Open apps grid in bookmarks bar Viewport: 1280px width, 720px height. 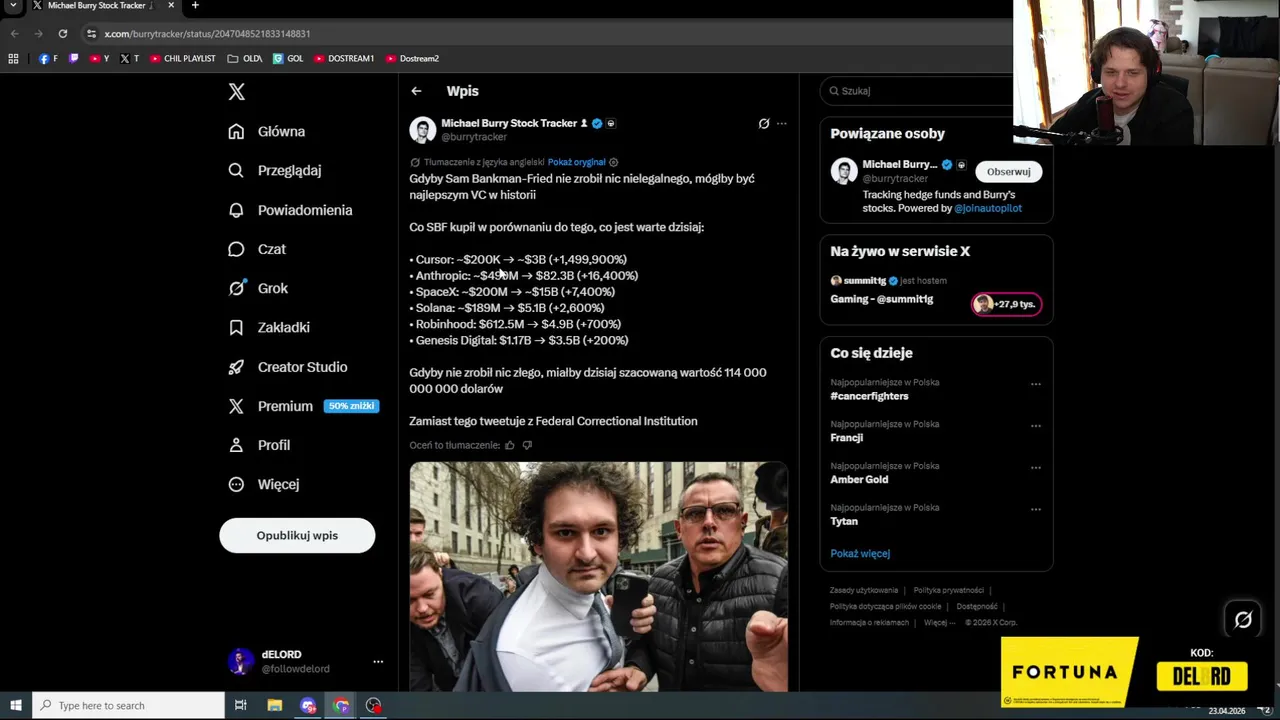13,58
